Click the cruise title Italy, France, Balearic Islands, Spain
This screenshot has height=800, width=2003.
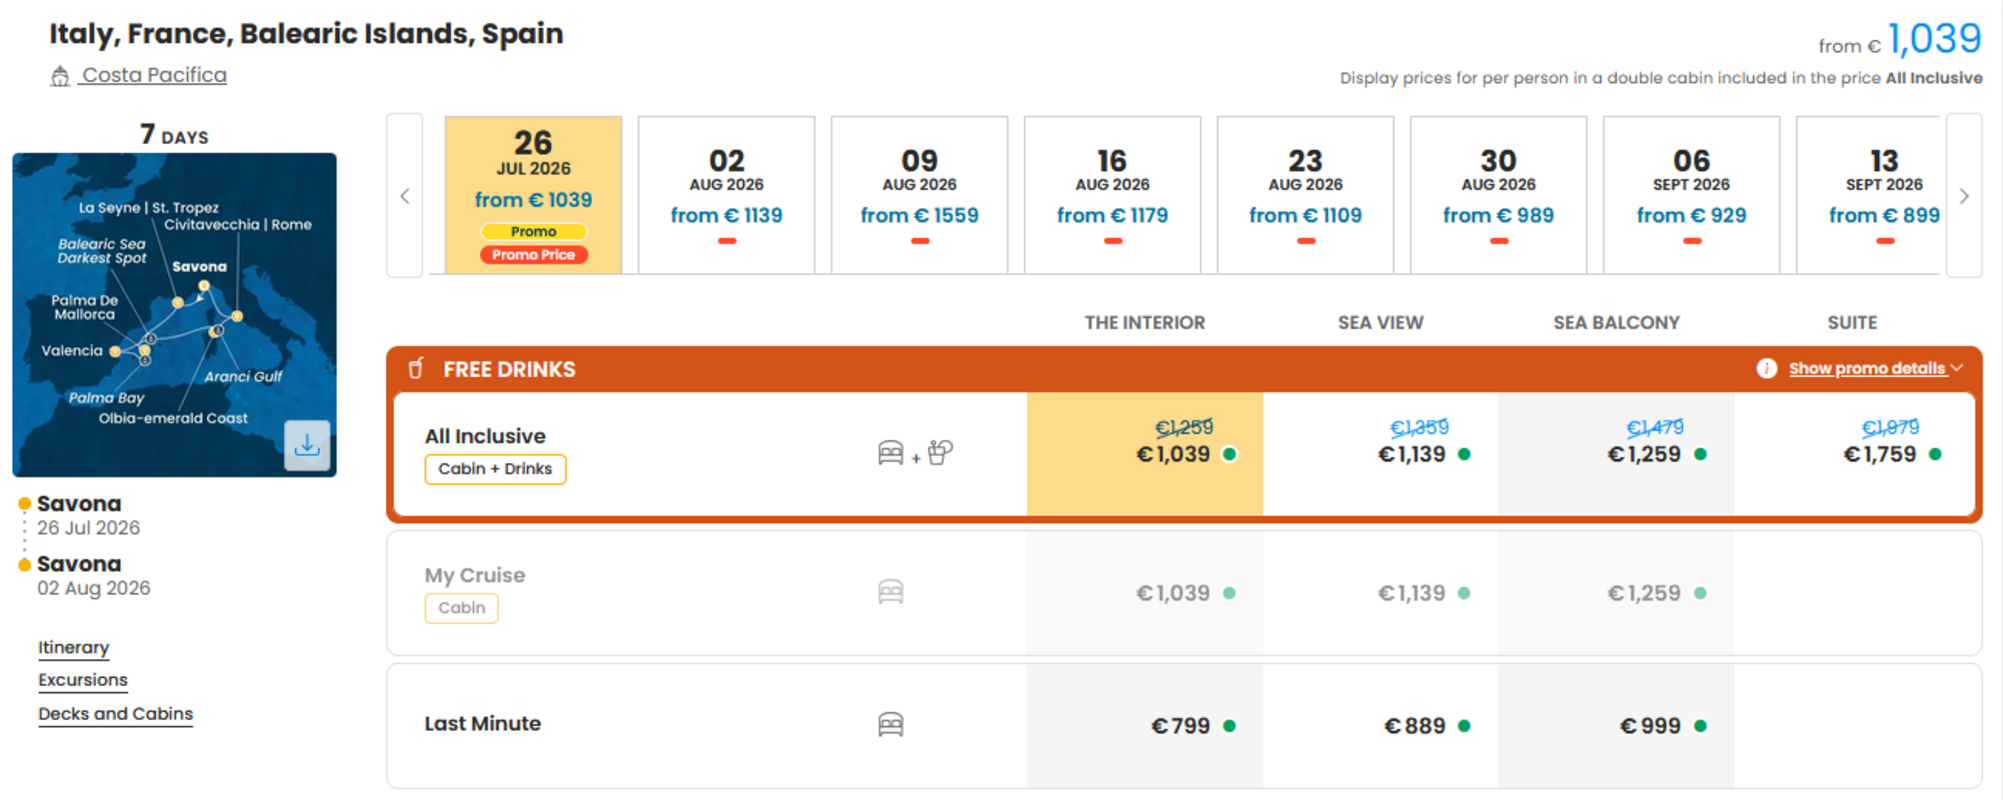pyautogui.click(x=306, y=34)
